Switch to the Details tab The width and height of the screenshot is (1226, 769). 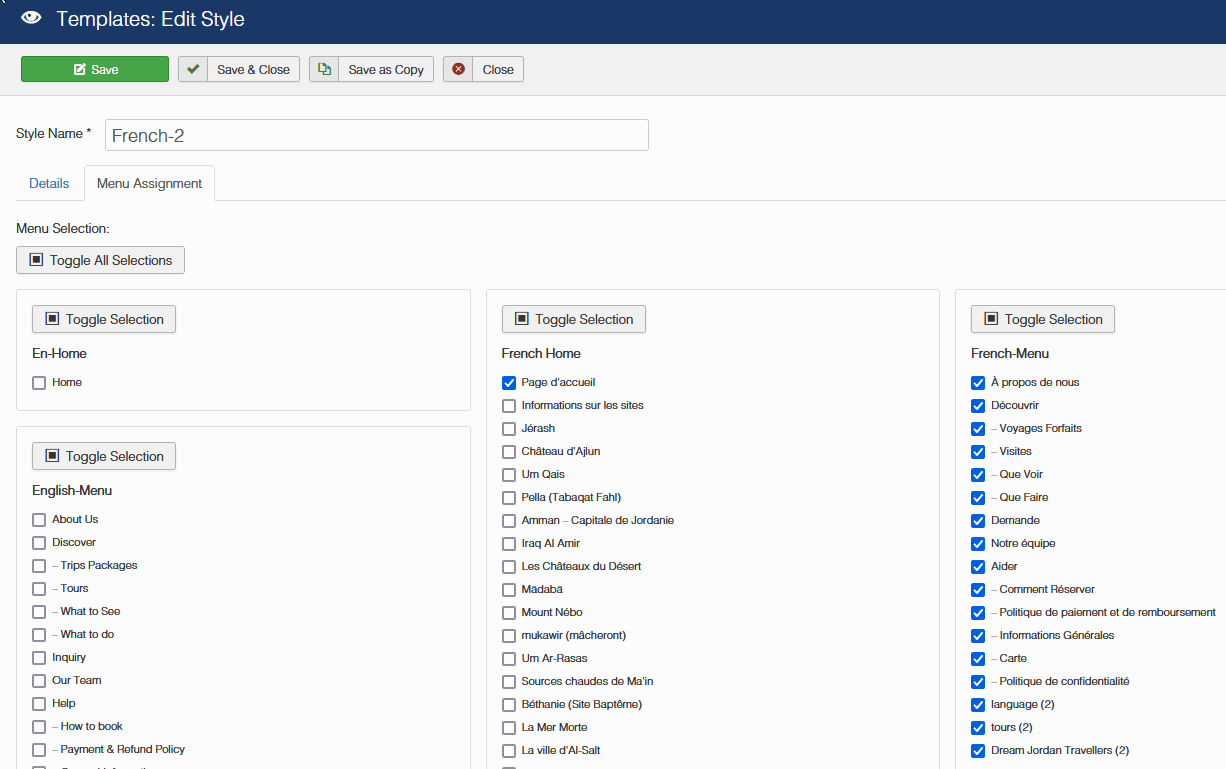(49, 183)
